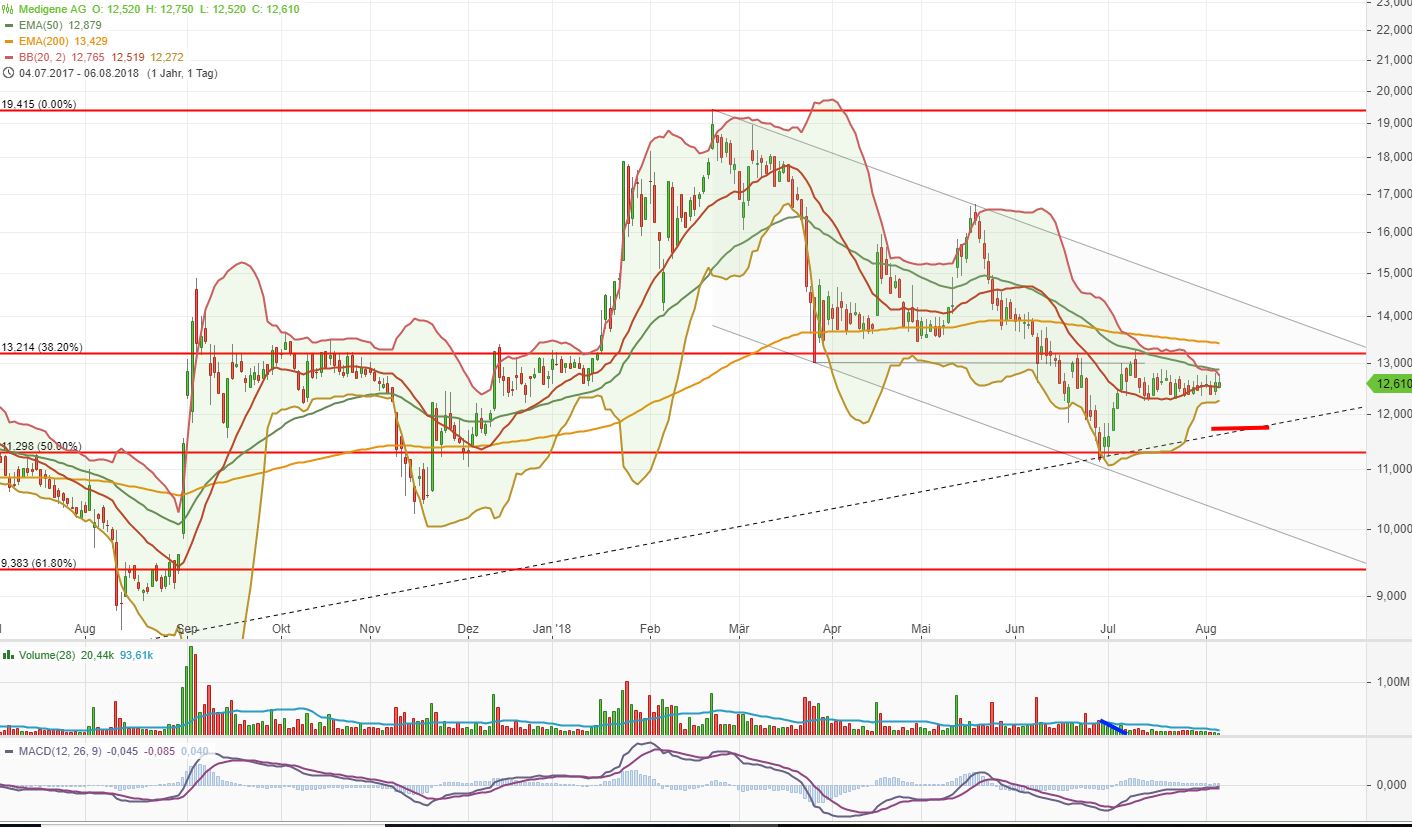Click the 38.20% Fibonacci level label
Image resolution: width=1412 pixels, height=827 pixels.
(42, 347)
